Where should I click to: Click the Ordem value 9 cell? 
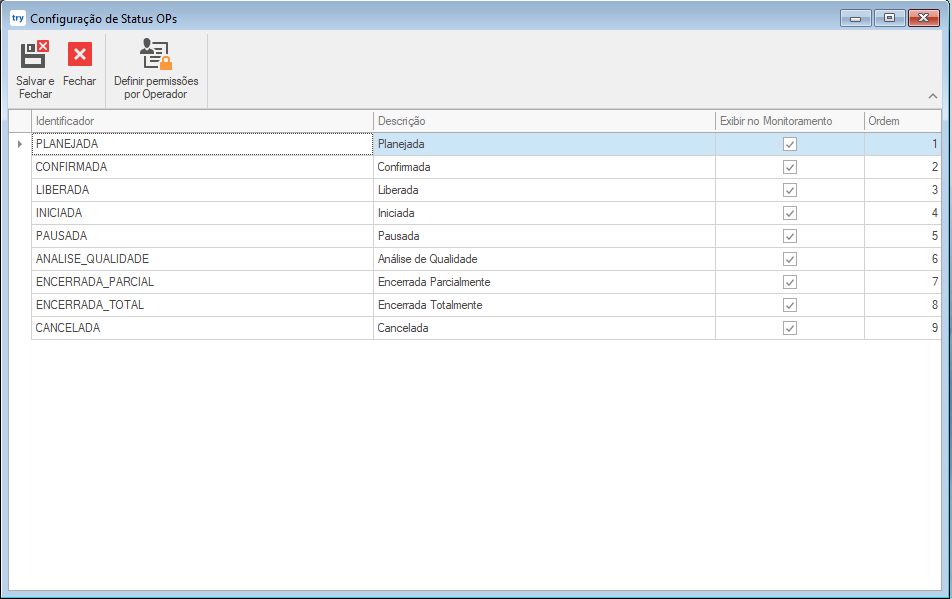click(902, 328)
